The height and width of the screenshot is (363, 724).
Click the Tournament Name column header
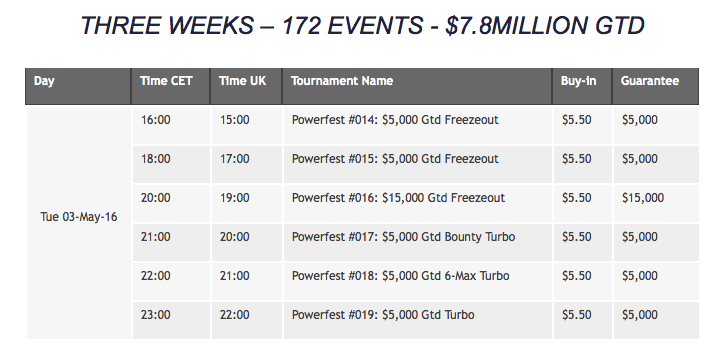pyautogui.click(x=417, y=86)
